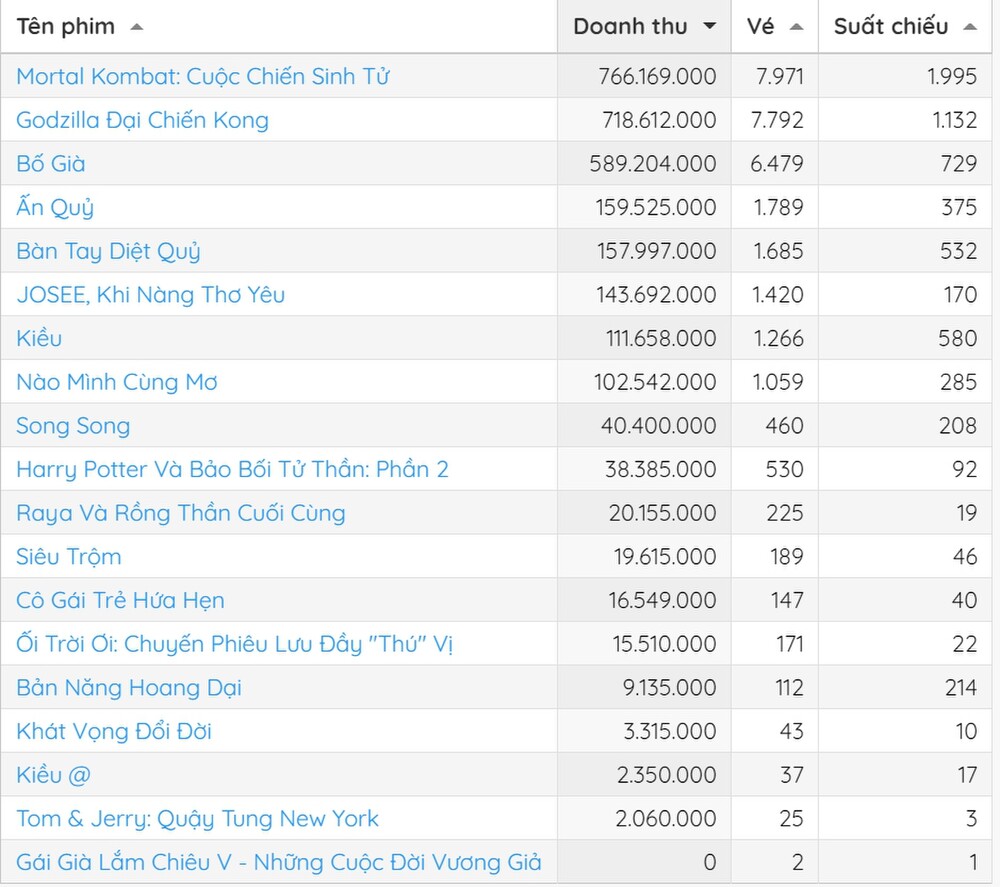Select Raya Và Rồng Thần Cuối Cùng link
Screen dimensions: 1000x887
(180, 513)
